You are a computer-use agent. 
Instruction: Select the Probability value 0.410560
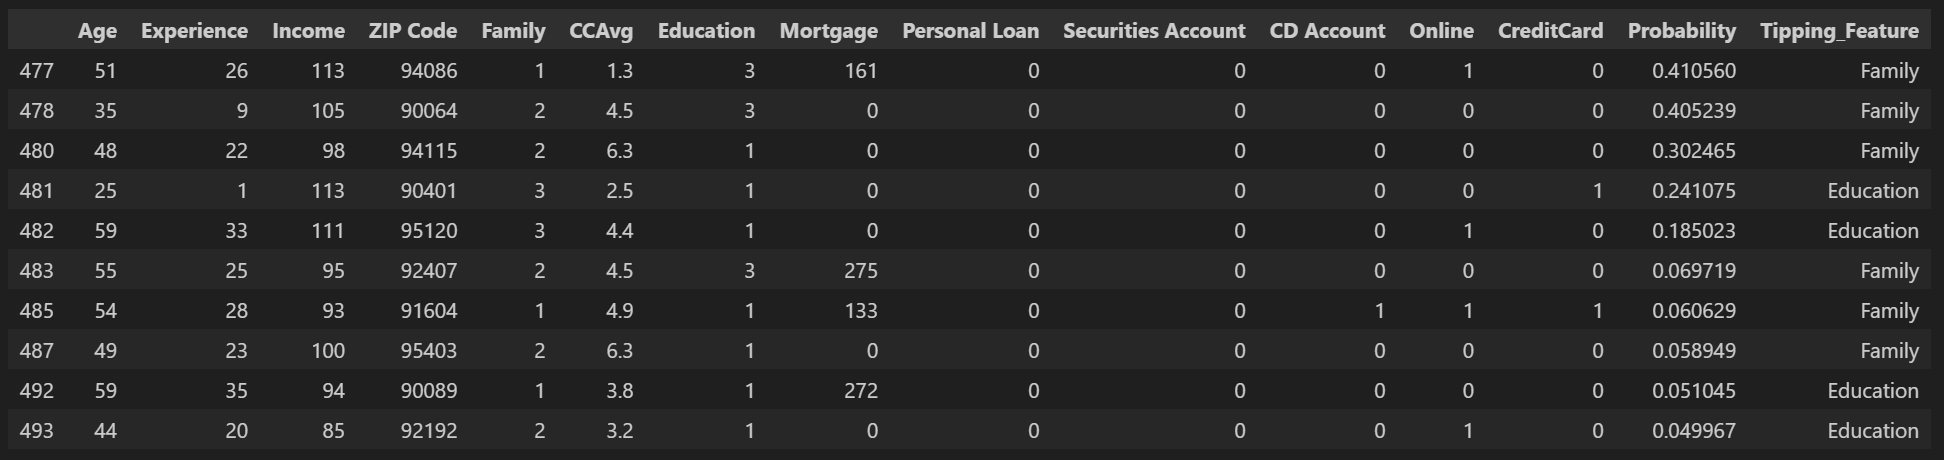coord(1693,71)
